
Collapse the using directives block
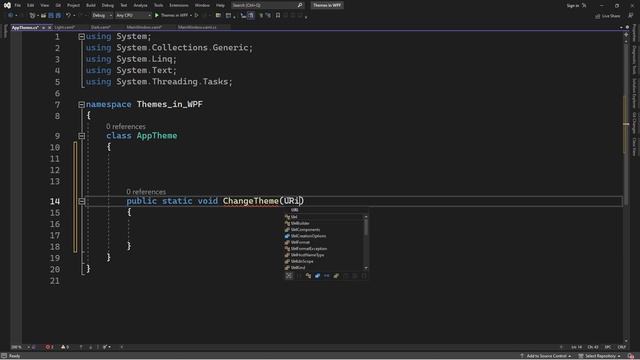pos(82,37)
